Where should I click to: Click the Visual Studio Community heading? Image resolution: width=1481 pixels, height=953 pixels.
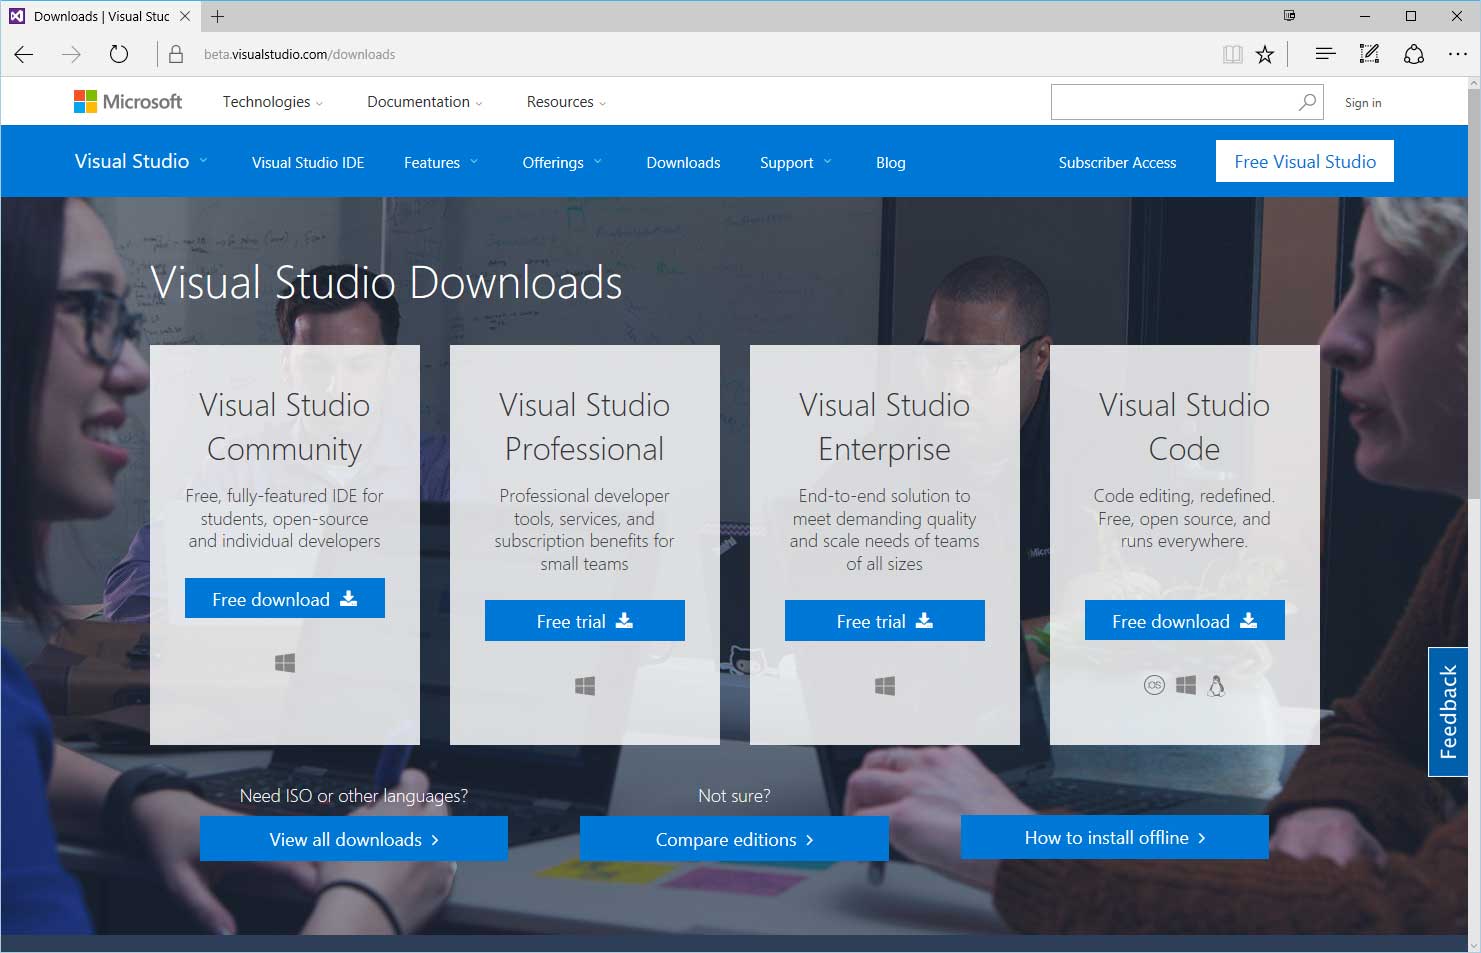point(285,427)
